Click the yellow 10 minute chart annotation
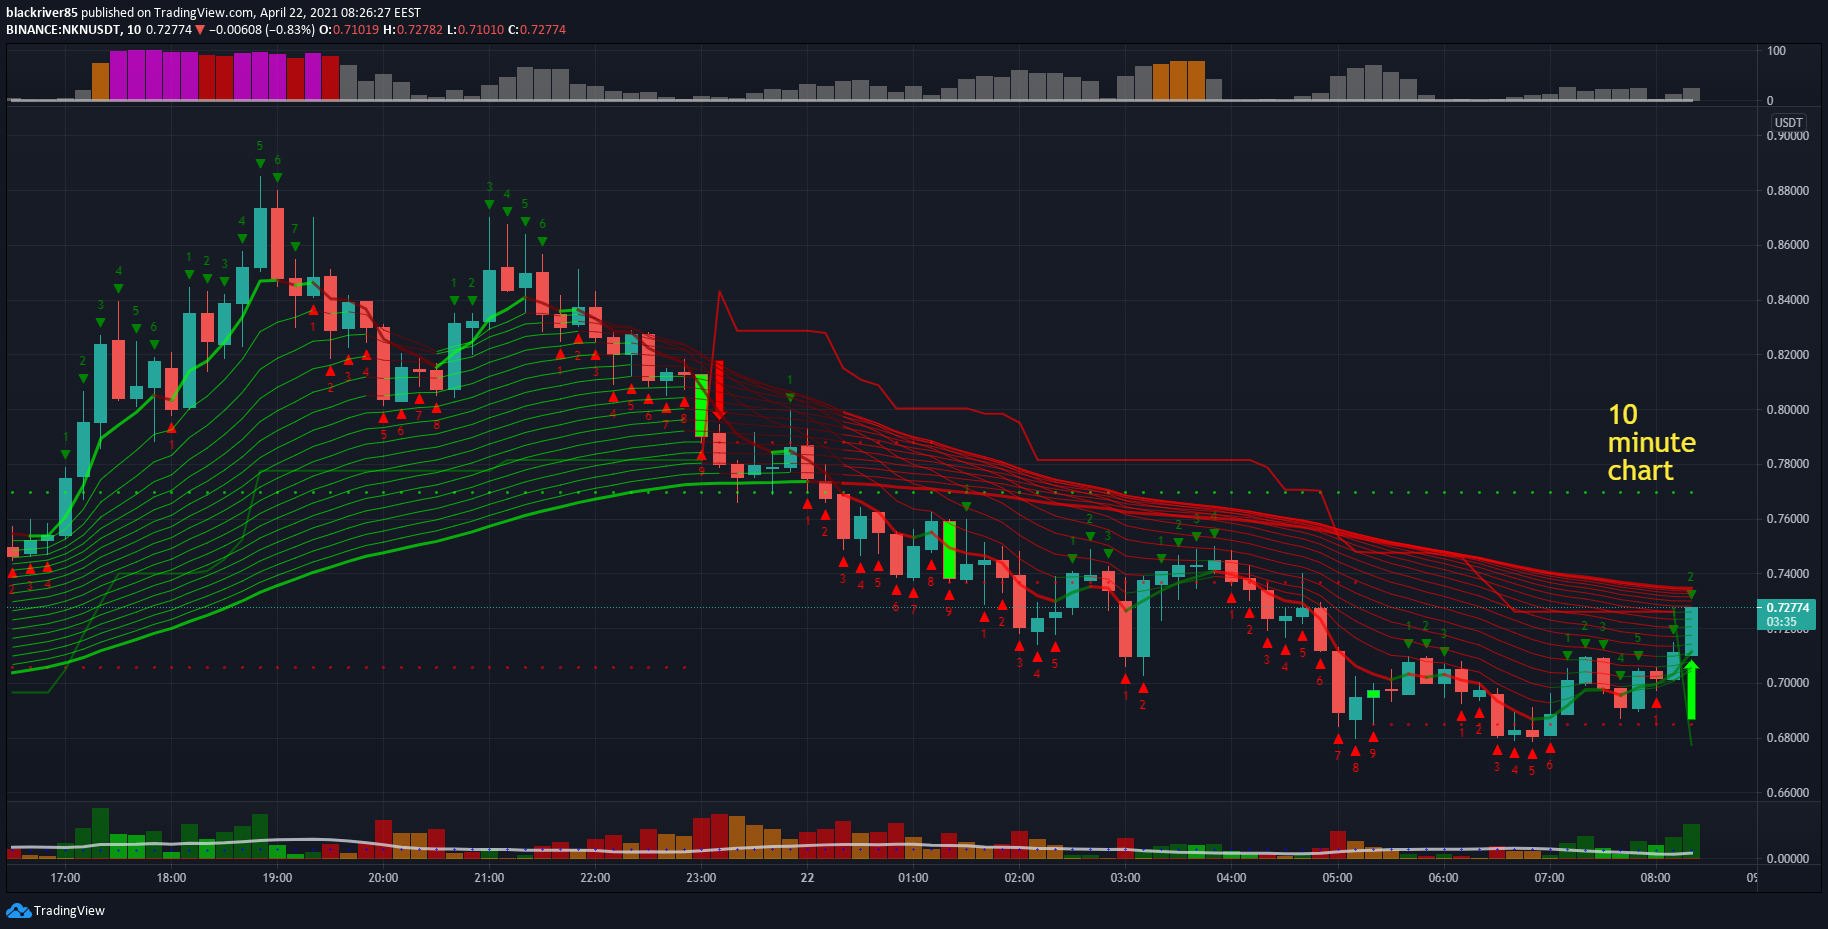The width and height of the screenshot is (1828, 929). click(x=1651, y=442)
